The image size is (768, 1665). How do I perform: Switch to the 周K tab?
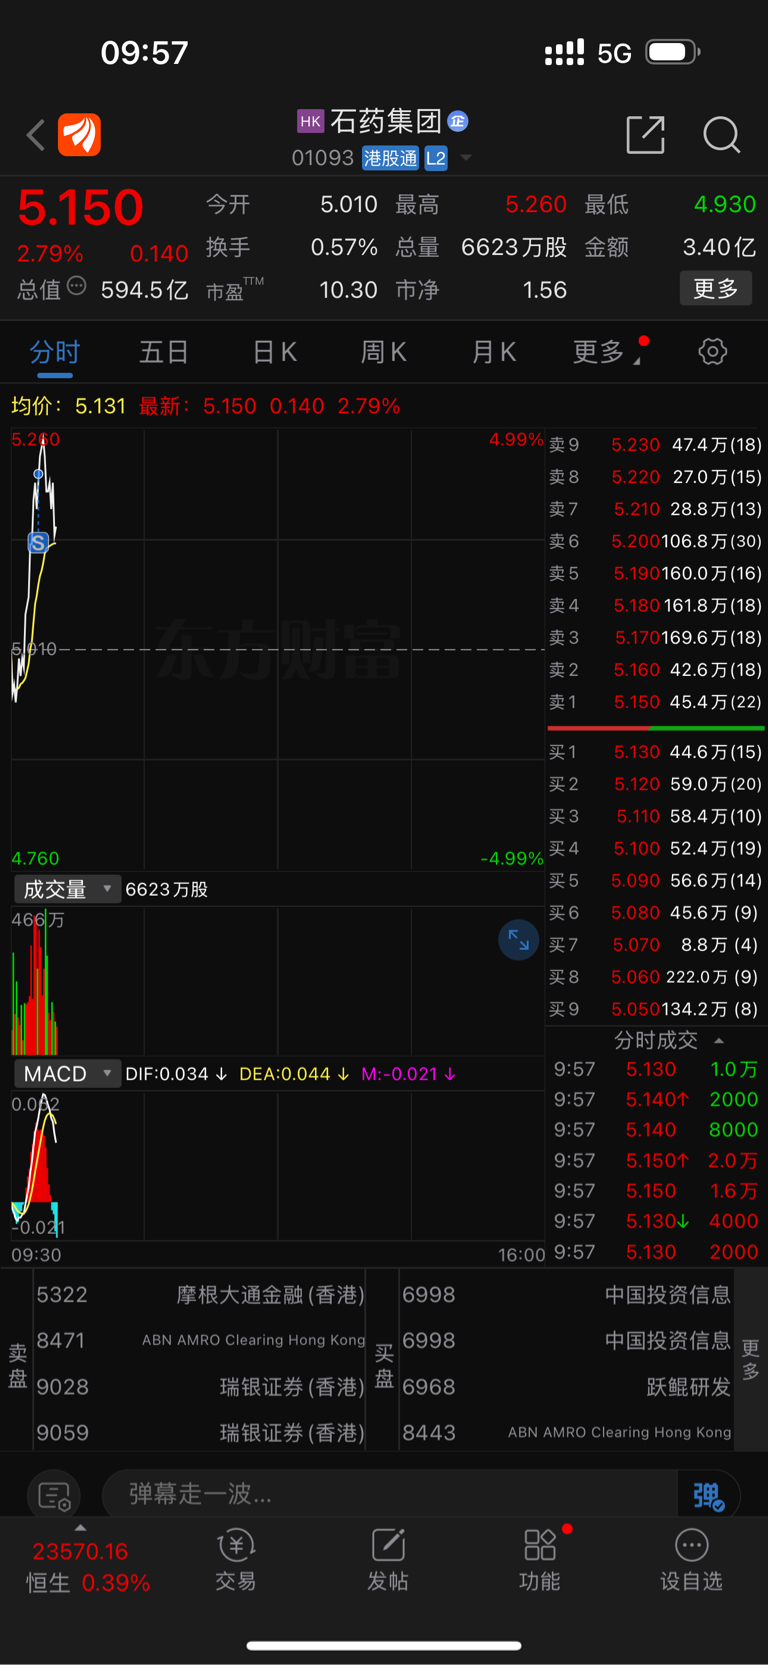coord(384,352)
